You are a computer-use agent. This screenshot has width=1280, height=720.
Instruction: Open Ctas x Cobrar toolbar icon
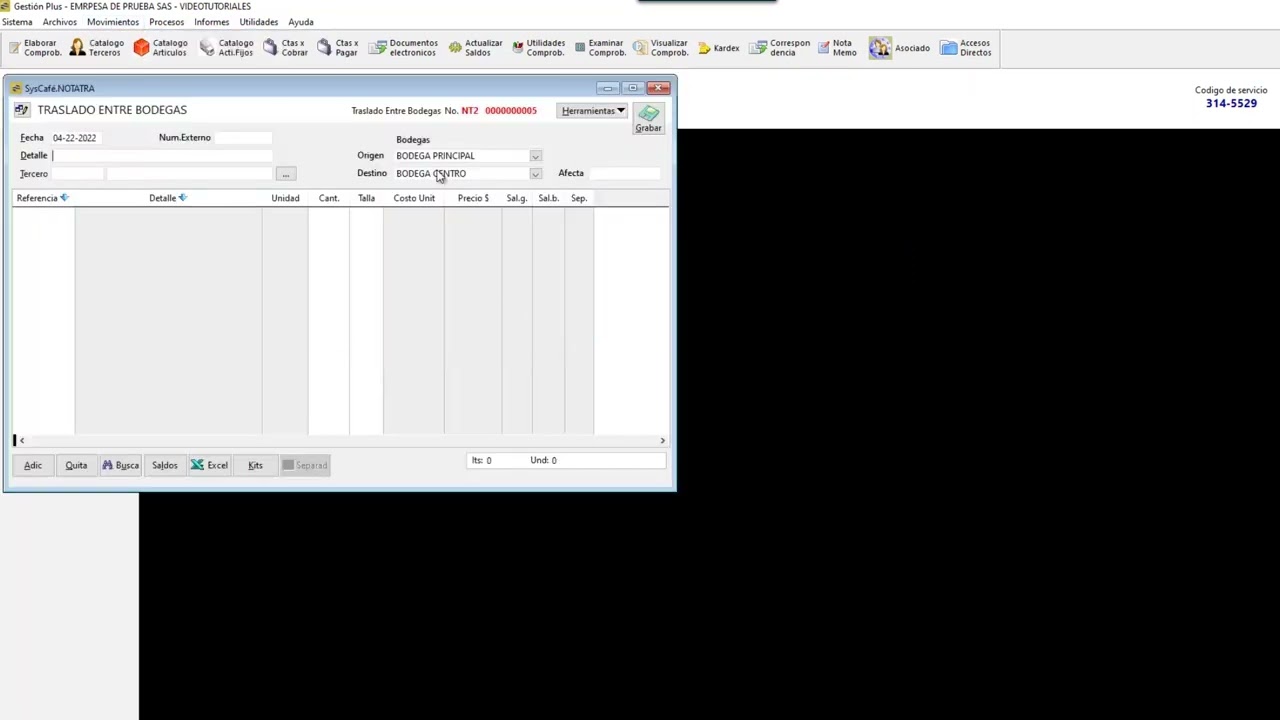[286, 48]
